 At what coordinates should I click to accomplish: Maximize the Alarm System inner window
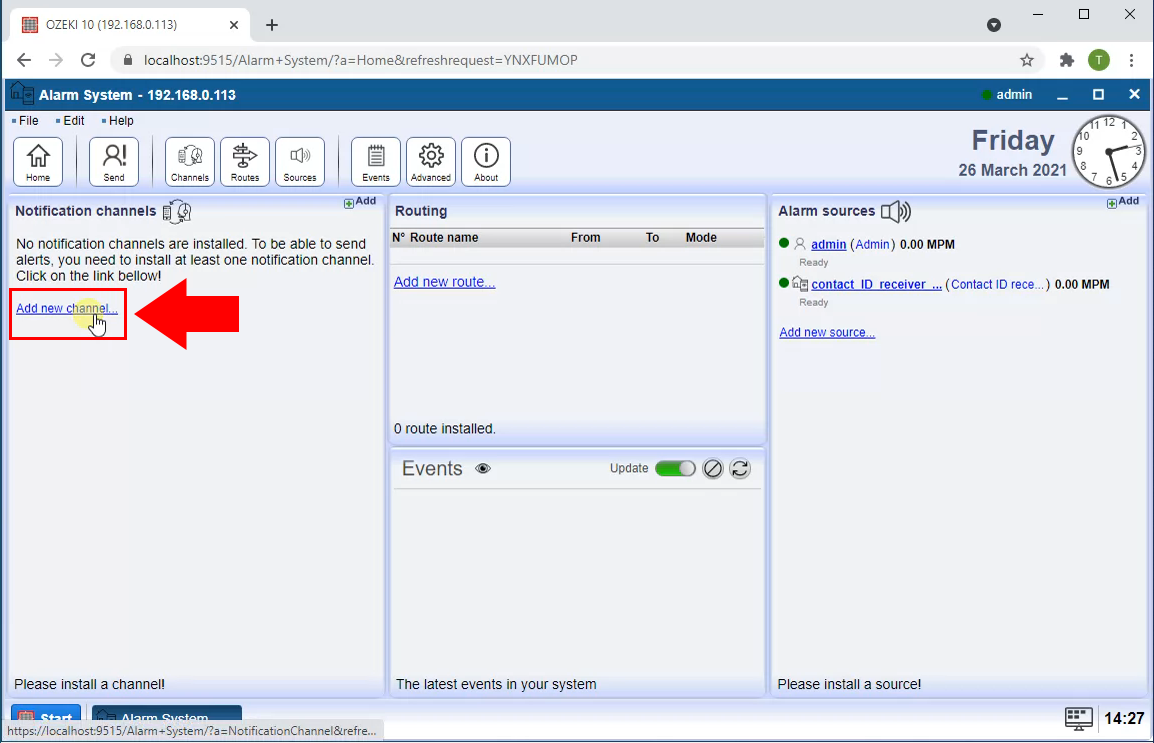[x=1098, y=94]
